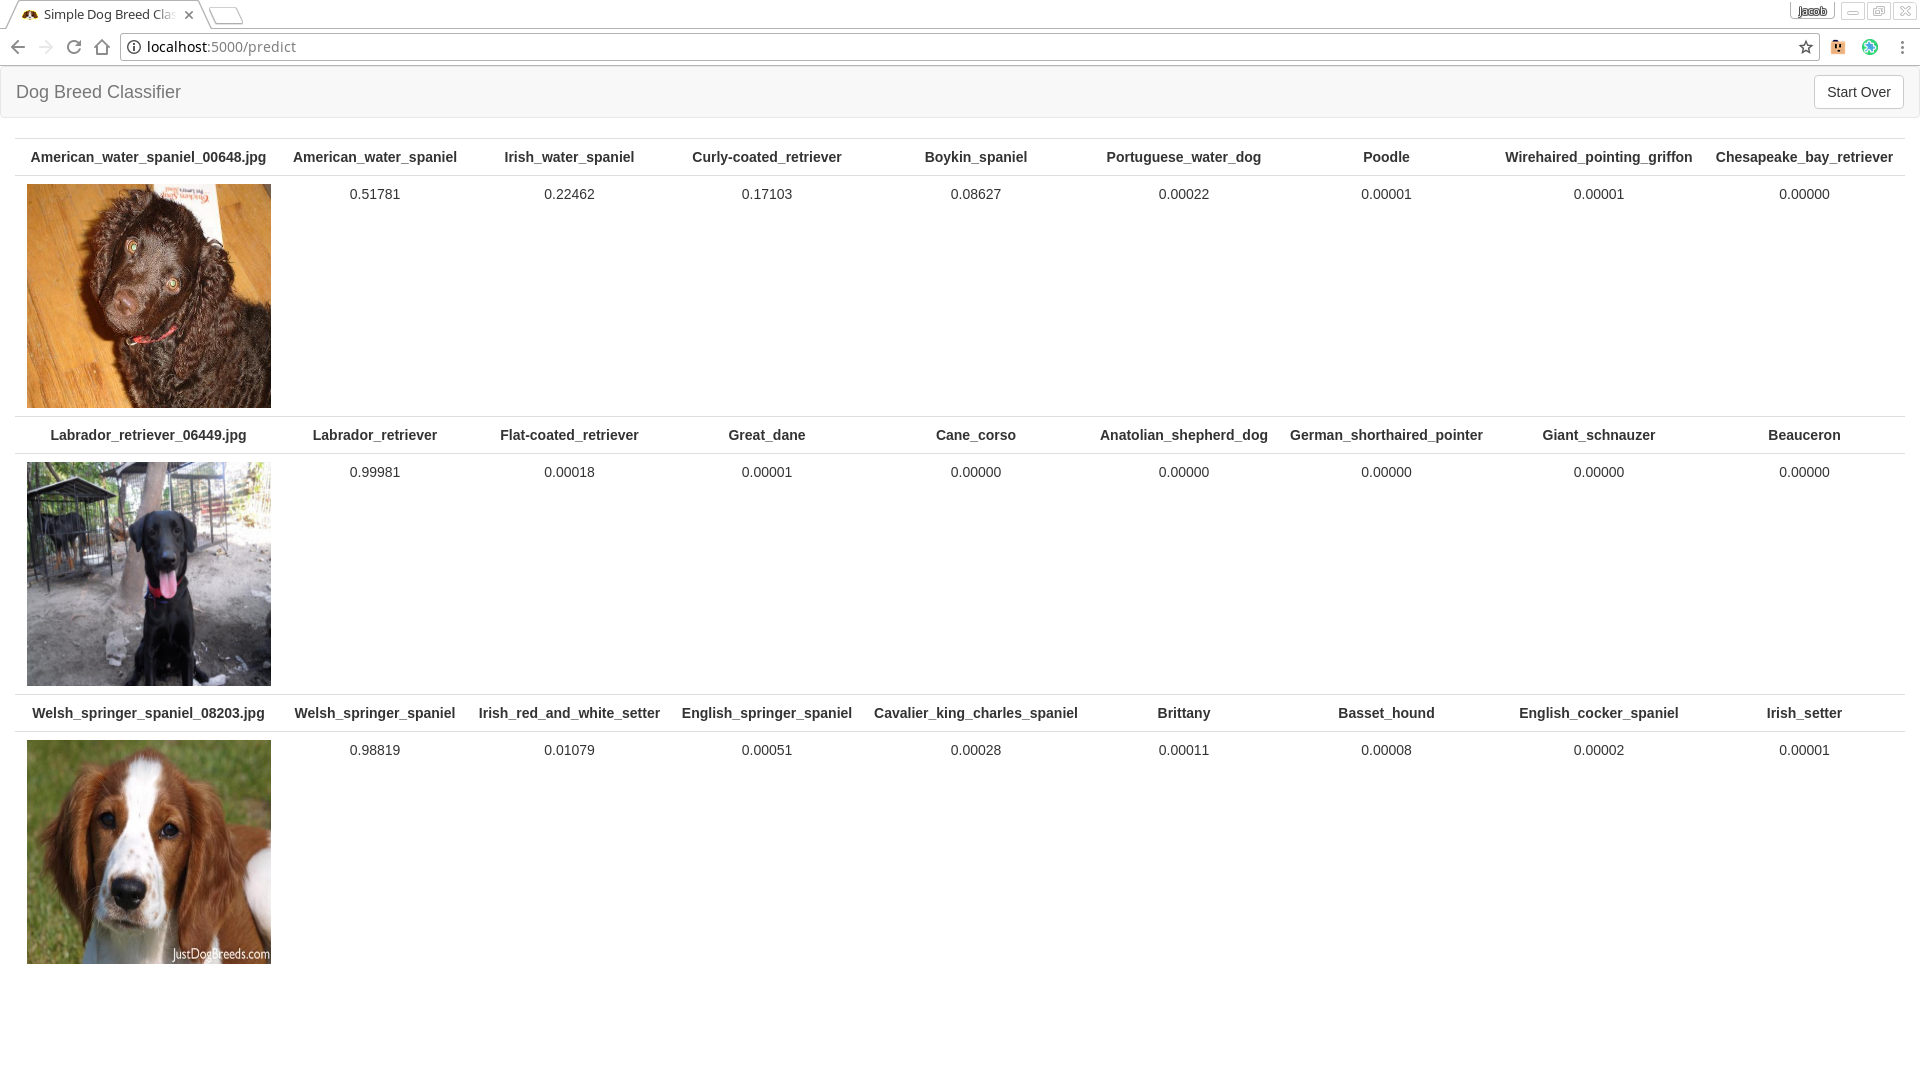Bookmark this page with star icon
This screenshot has height=1080, width=1920.
(1806, 47)
